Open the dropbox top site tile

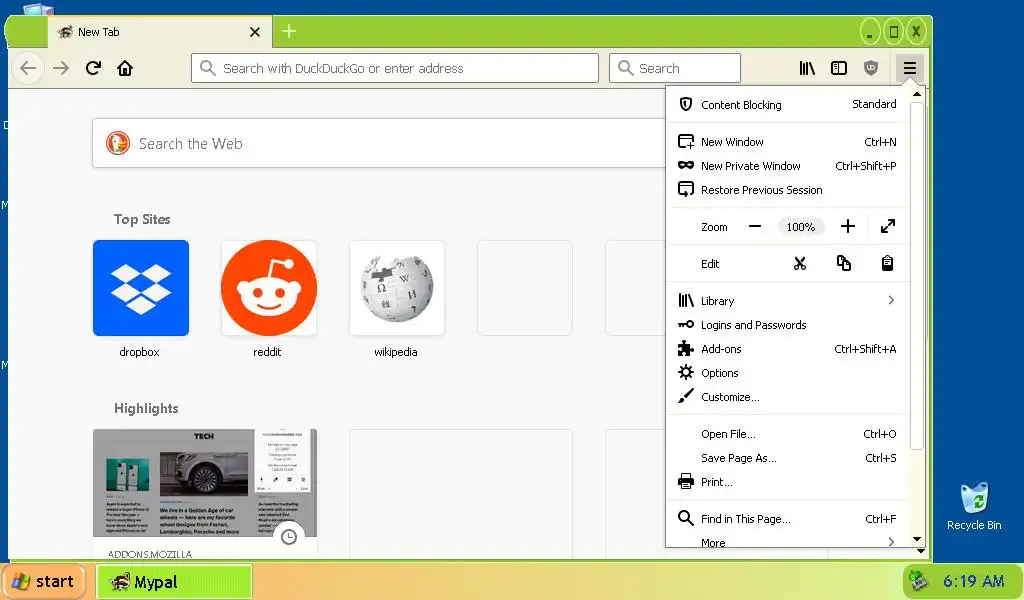[140, 288]
